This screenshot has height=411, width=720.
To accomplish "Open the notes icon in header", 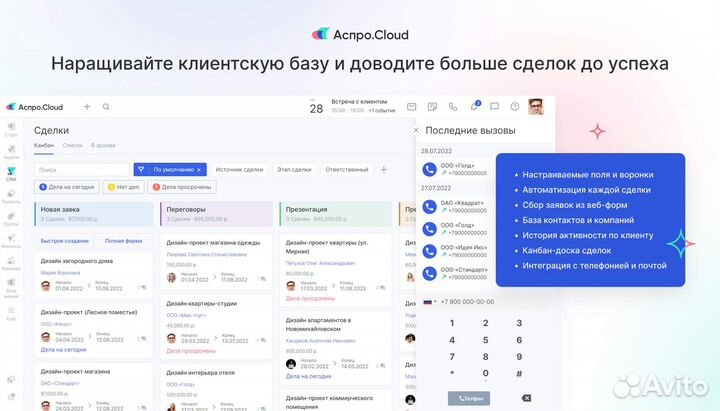I will (x=432, y=107).
